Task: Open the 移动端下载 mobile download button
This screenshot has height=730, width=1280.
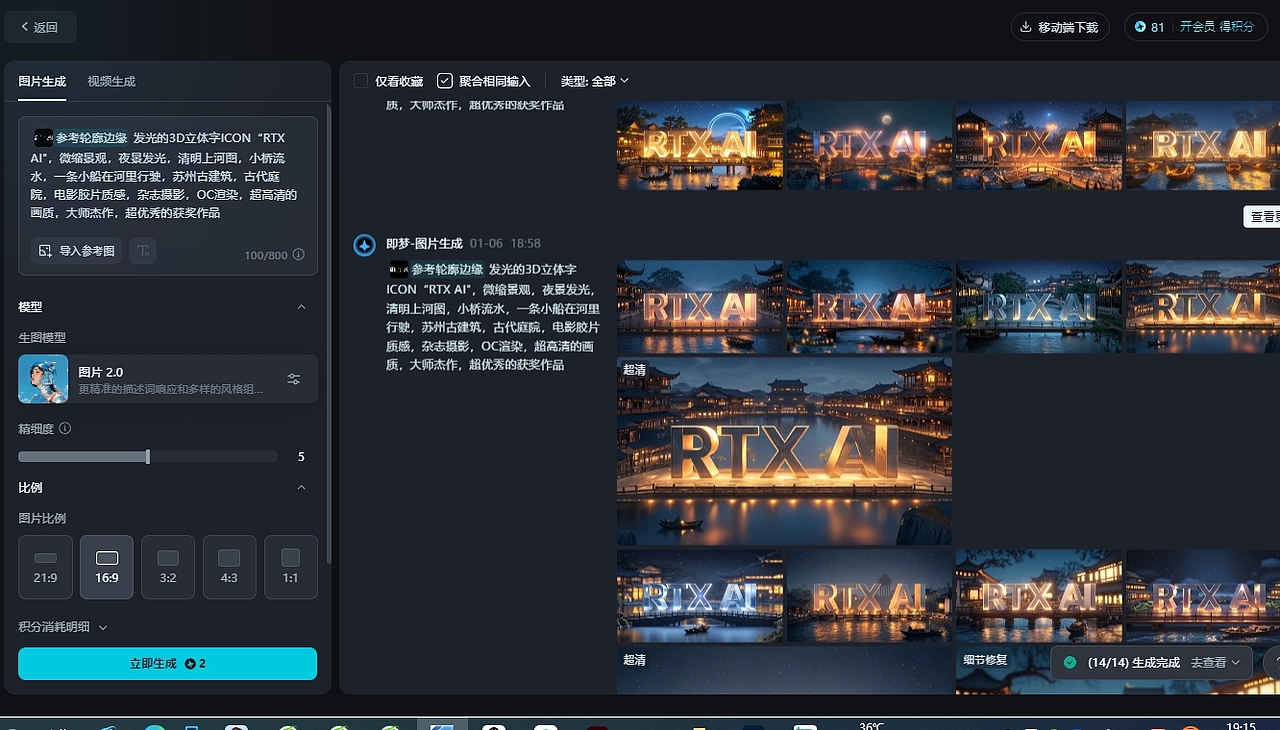Action: point(1060,27)
